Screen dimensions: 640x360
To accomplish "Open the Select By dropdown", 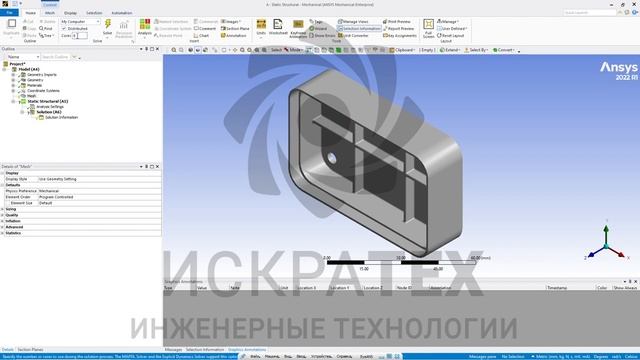I will (476, 50).
